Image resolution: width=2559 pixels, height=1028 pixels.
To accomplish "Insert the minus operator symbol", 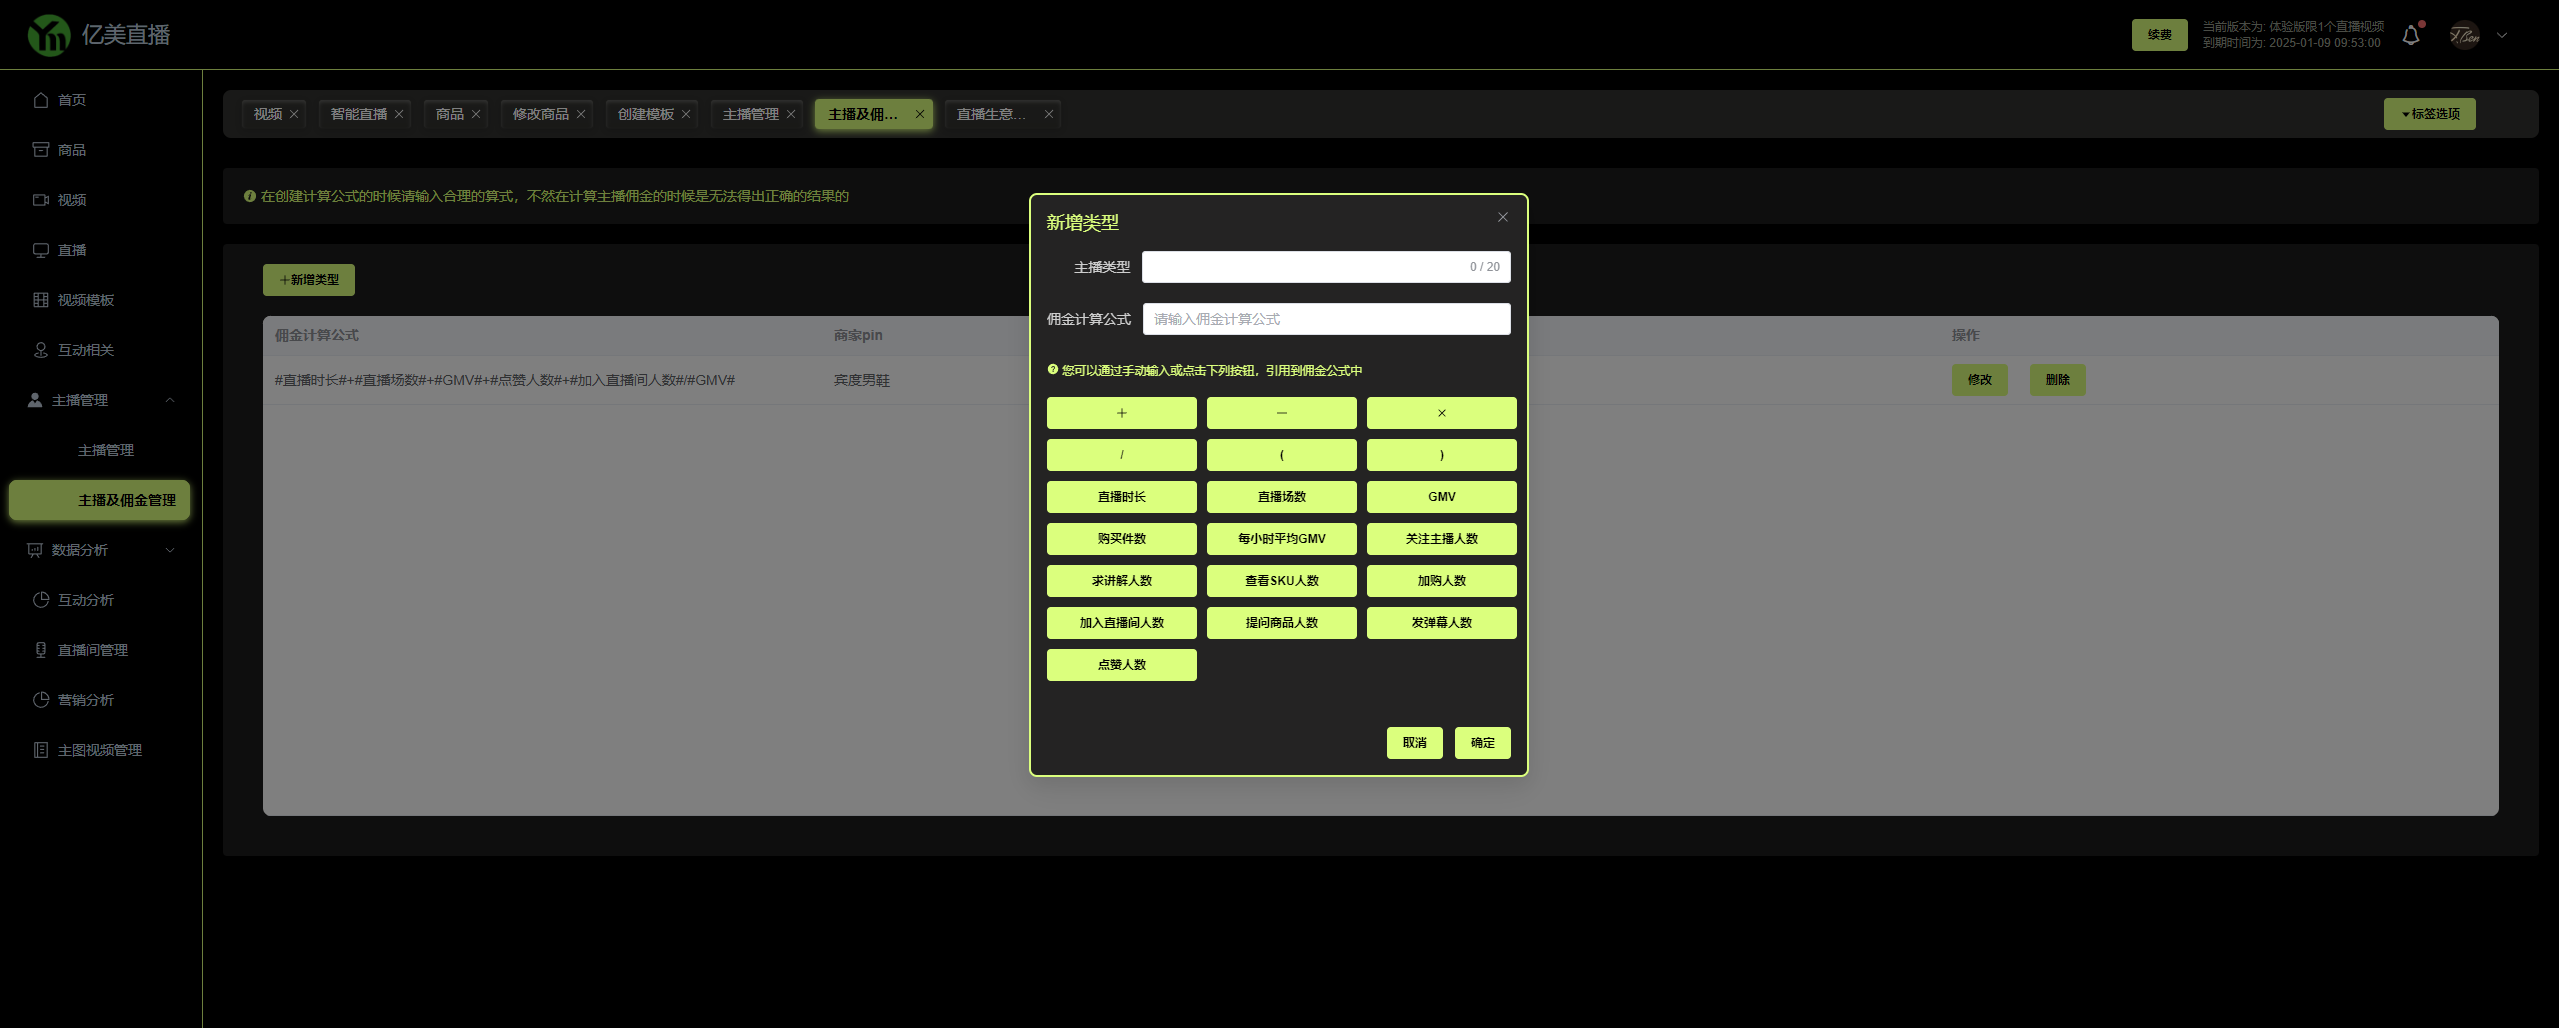I will click(1281, 413).
